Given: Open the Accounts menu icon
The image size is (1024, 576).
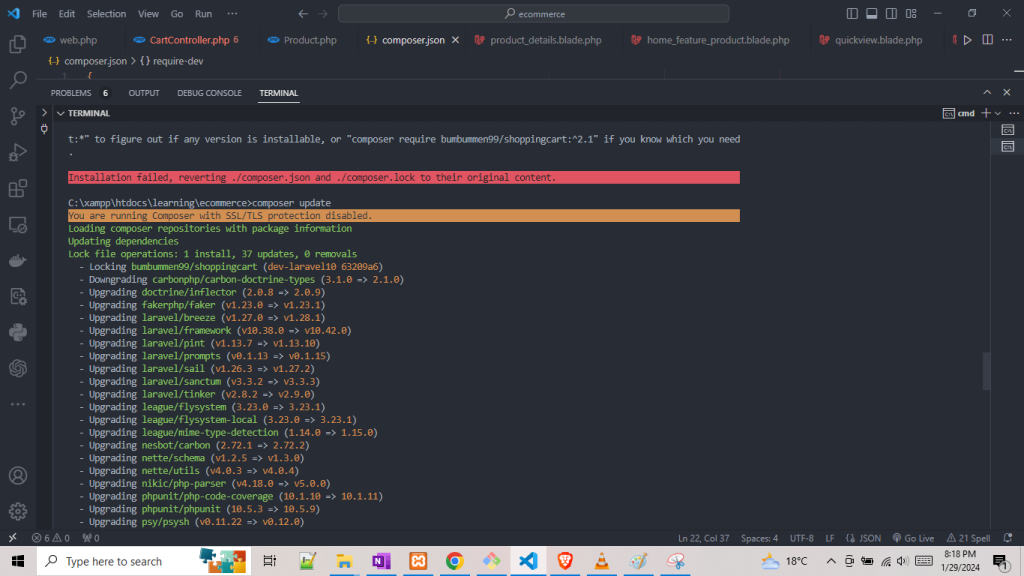Looking at the screenshot, I should pyautogui.click(x=18, y=475).
